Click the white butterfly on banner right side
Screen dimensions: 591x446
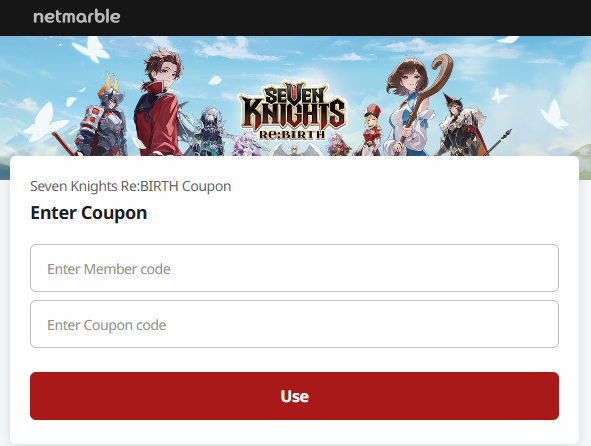pyautogui.click(x=553, y=114)
